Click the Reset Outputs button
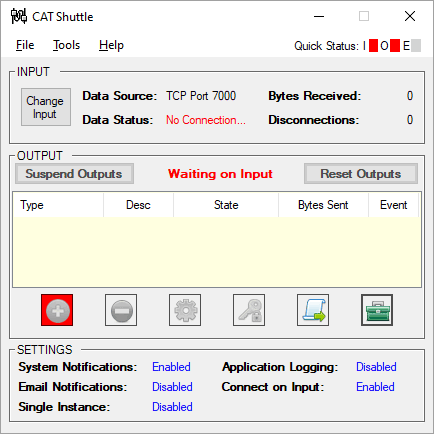This screenshot has height=434, width=434. click(x=361, y=174)
